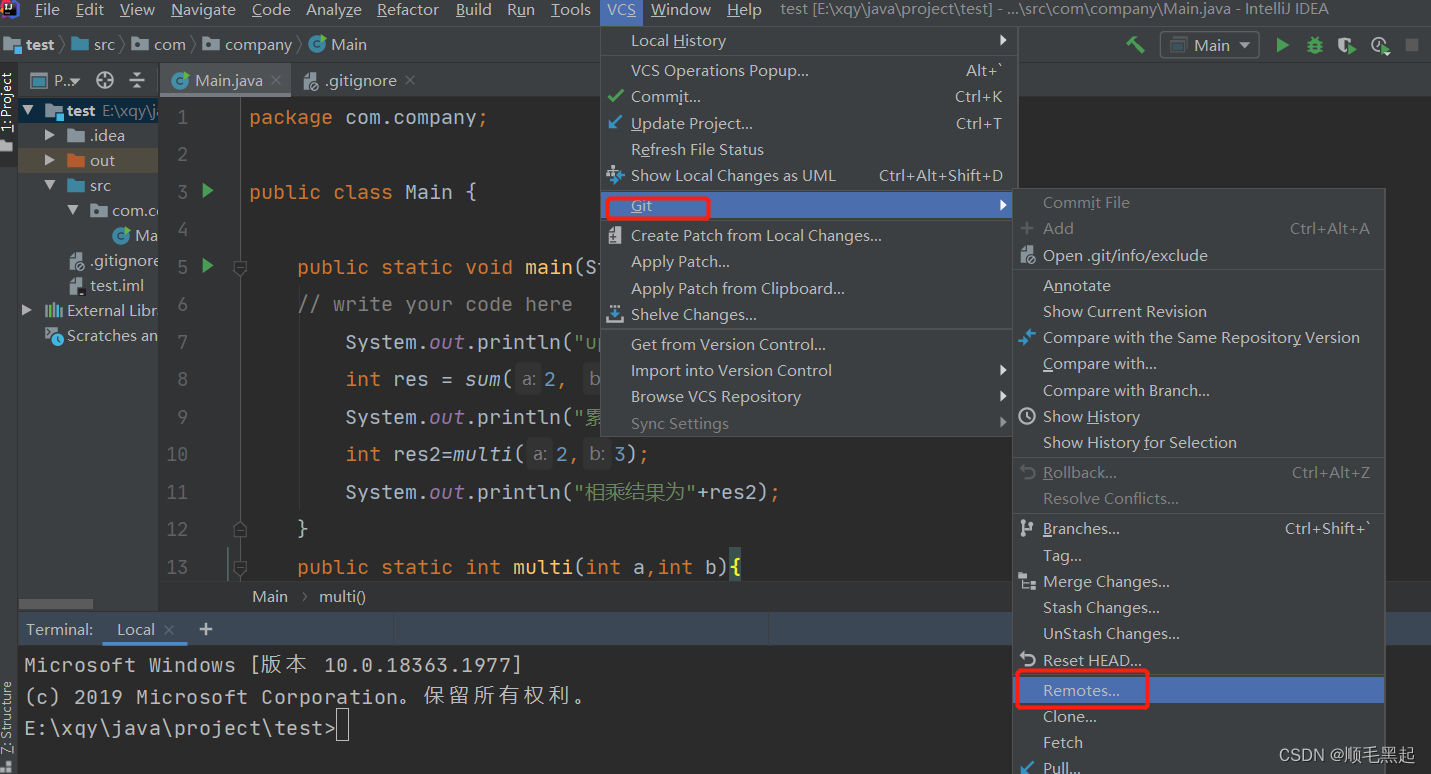Image resolution: width=1431 pixels, height=774 pixels.
Task: Close the Main.java editor tab
Action: (x=277, y=80)
